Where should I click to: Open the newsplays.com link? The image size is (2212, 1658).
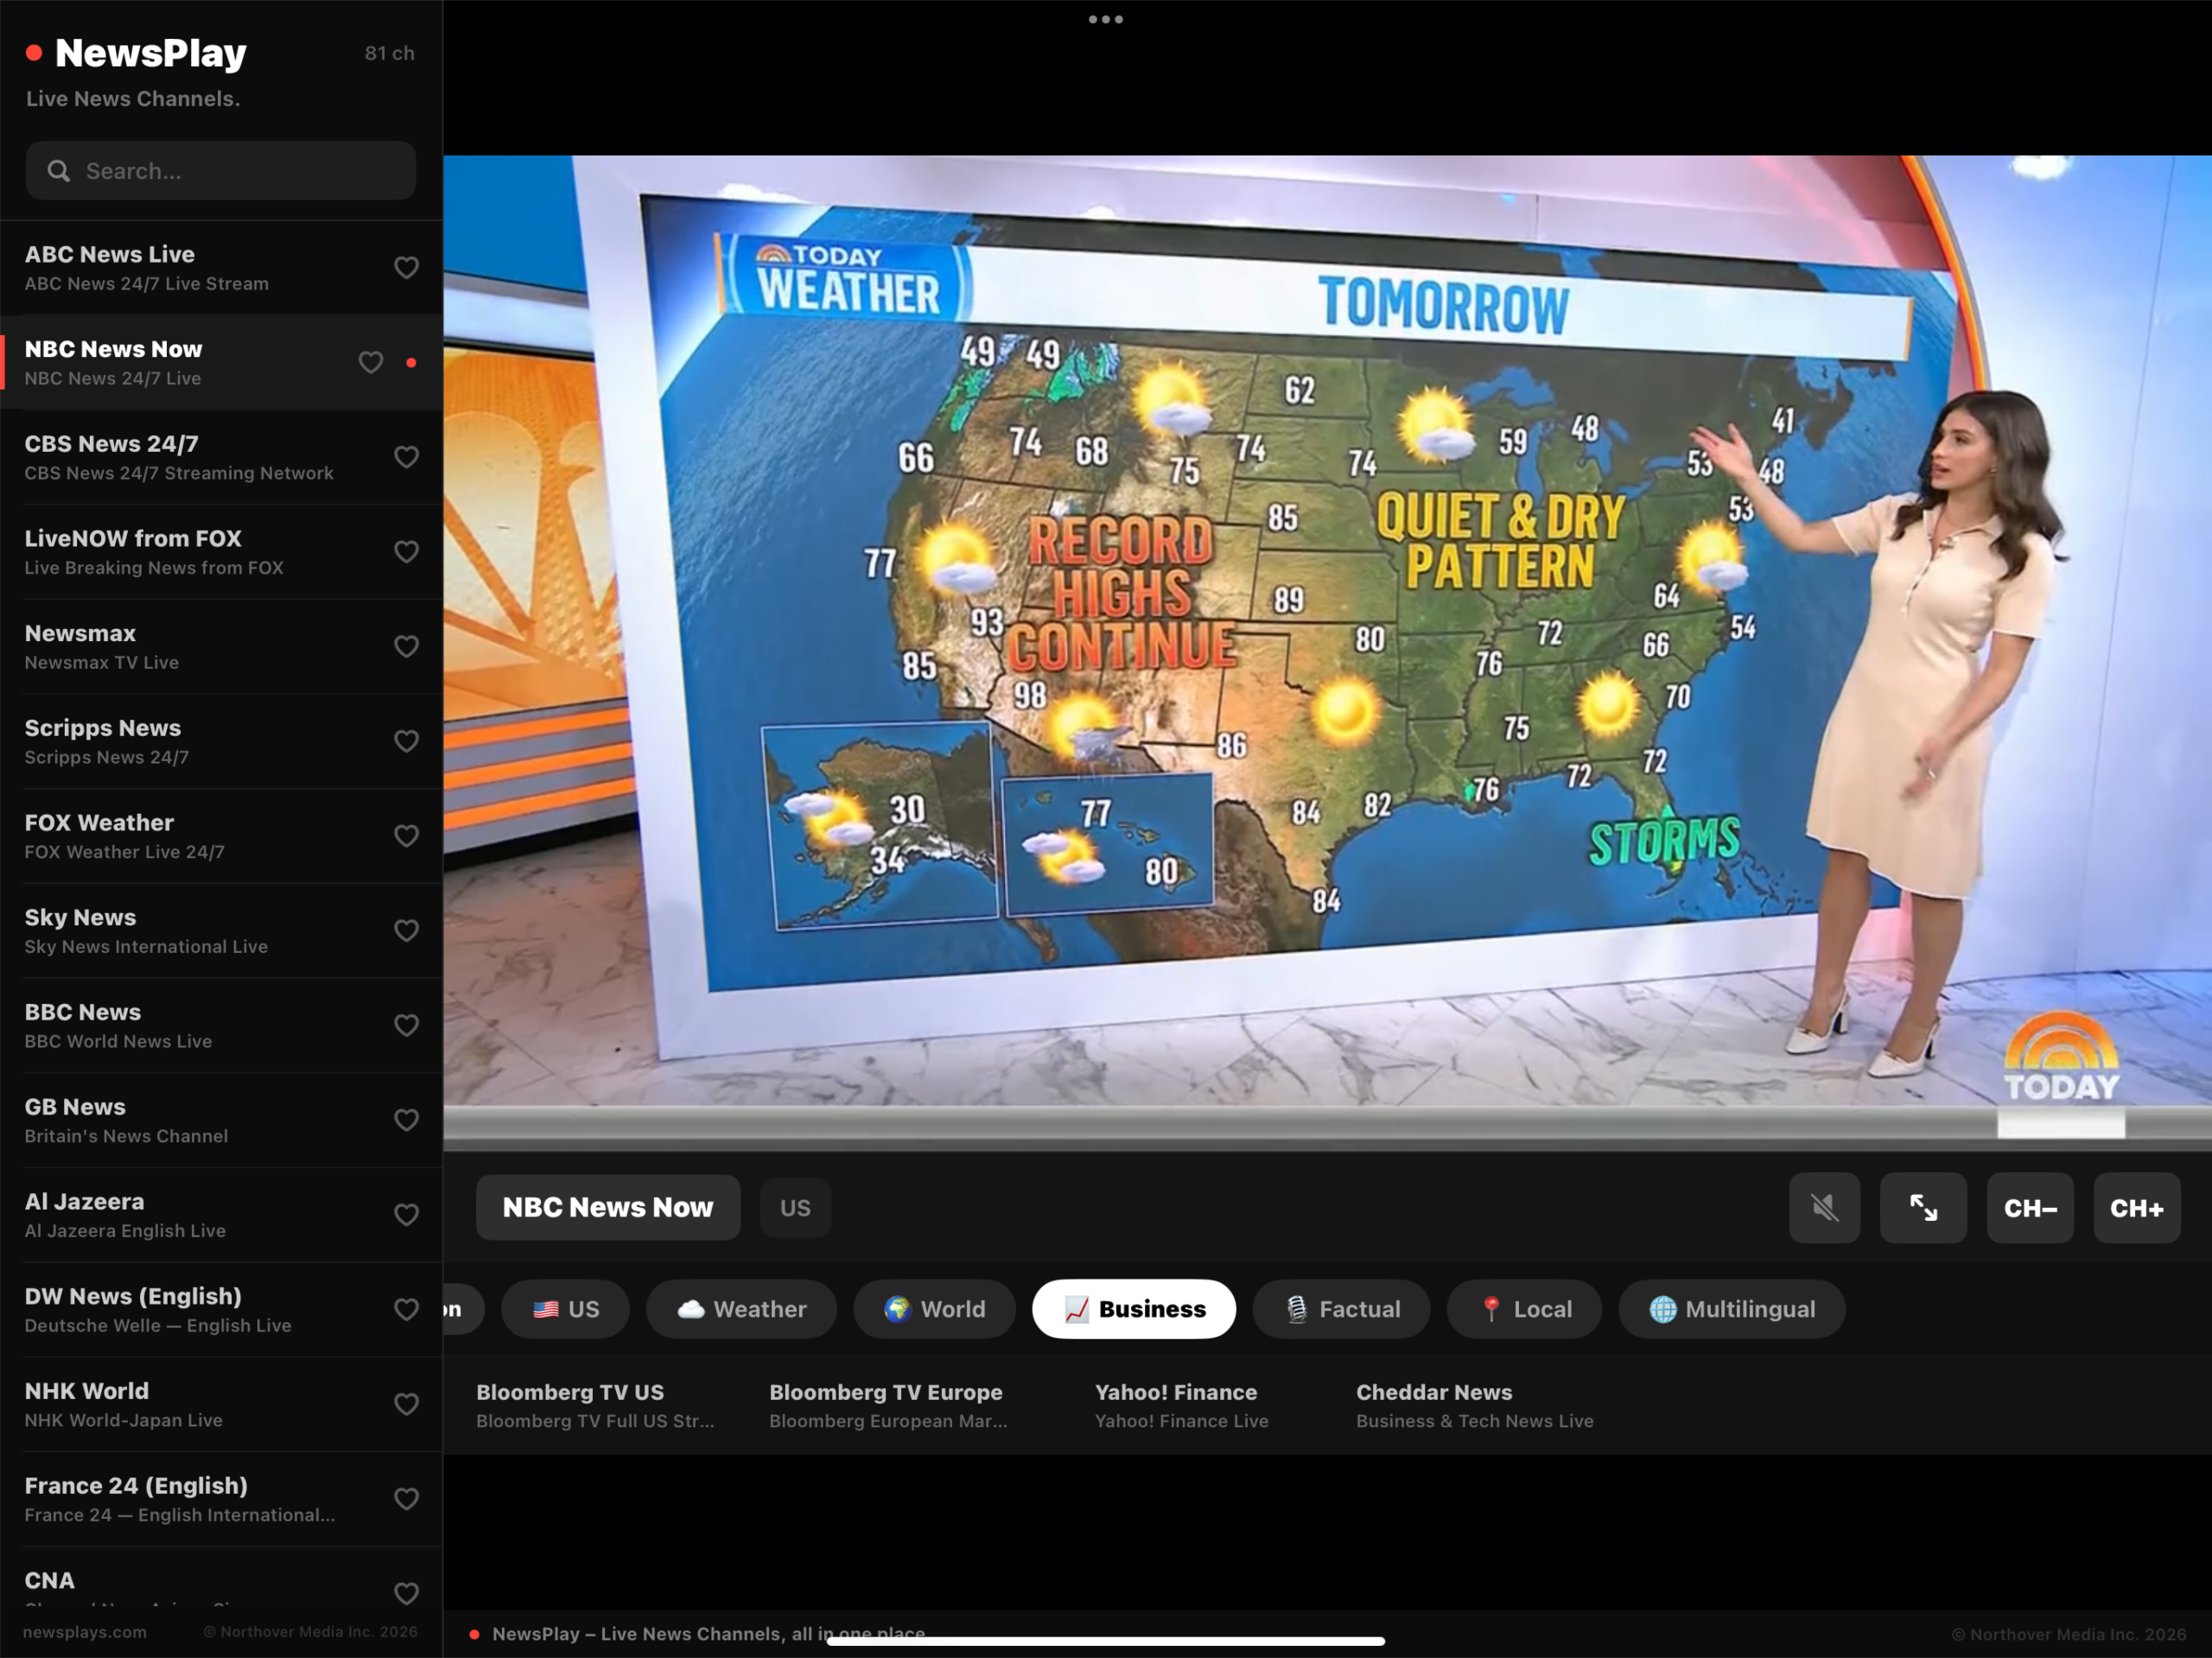coord(85,1631)
